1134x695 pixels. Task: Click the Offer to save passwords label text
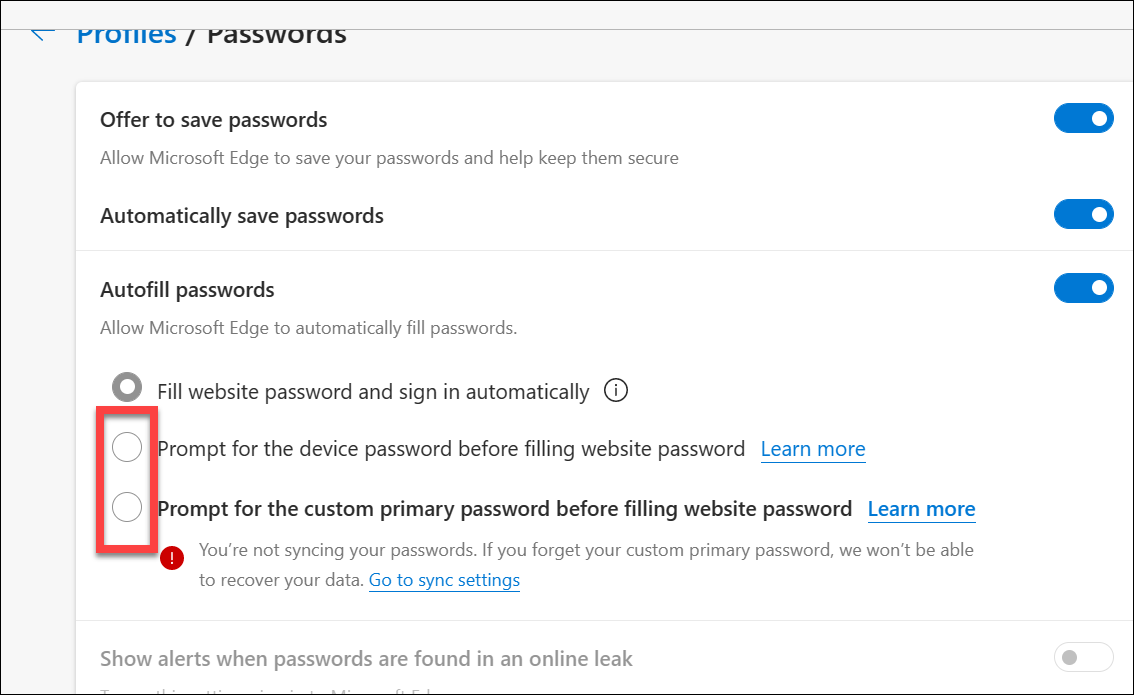[x=213, y=120]
